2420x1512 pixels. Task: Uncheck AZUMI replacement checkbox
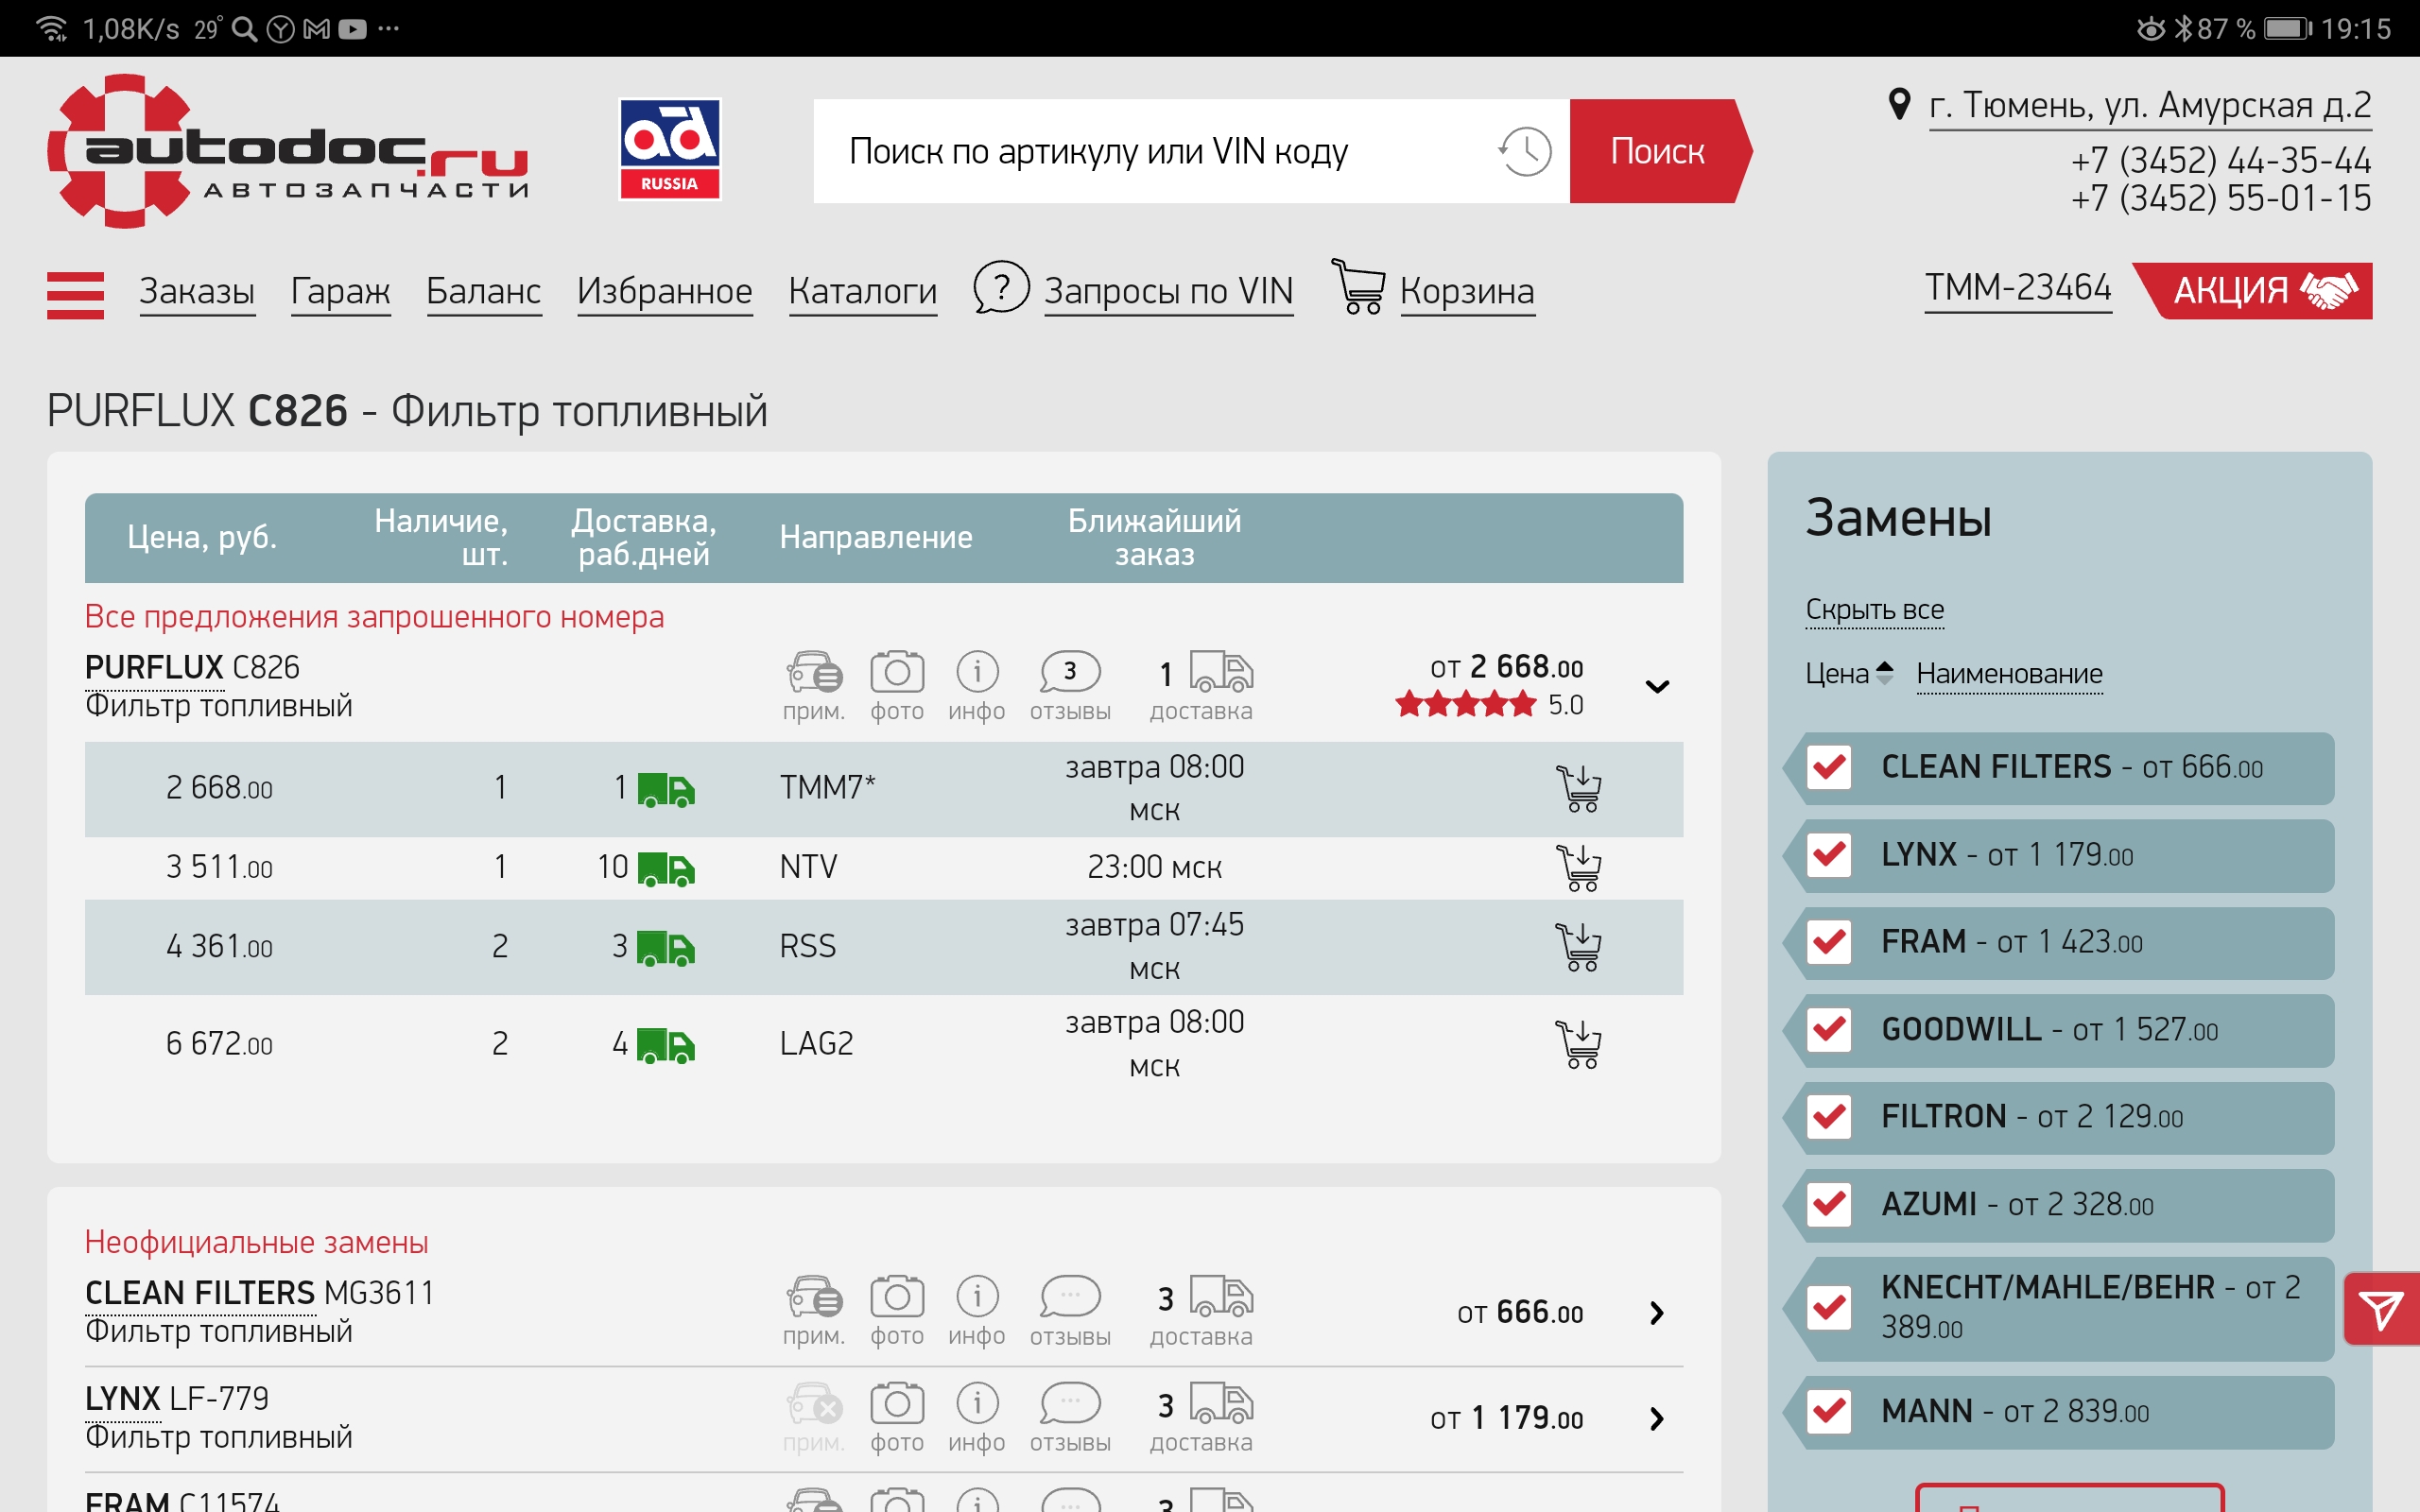1829,1205
